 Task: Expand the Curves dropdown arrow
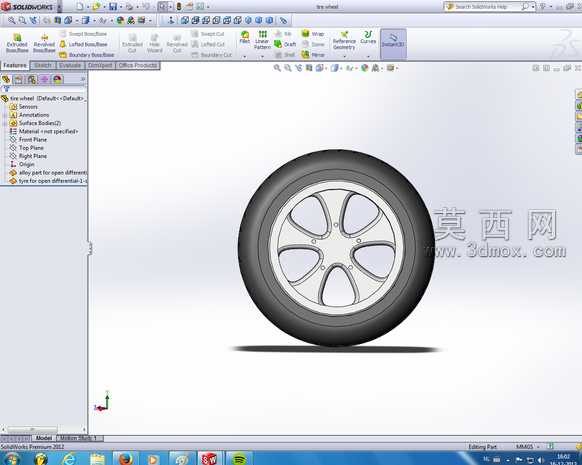click(368, 56)
